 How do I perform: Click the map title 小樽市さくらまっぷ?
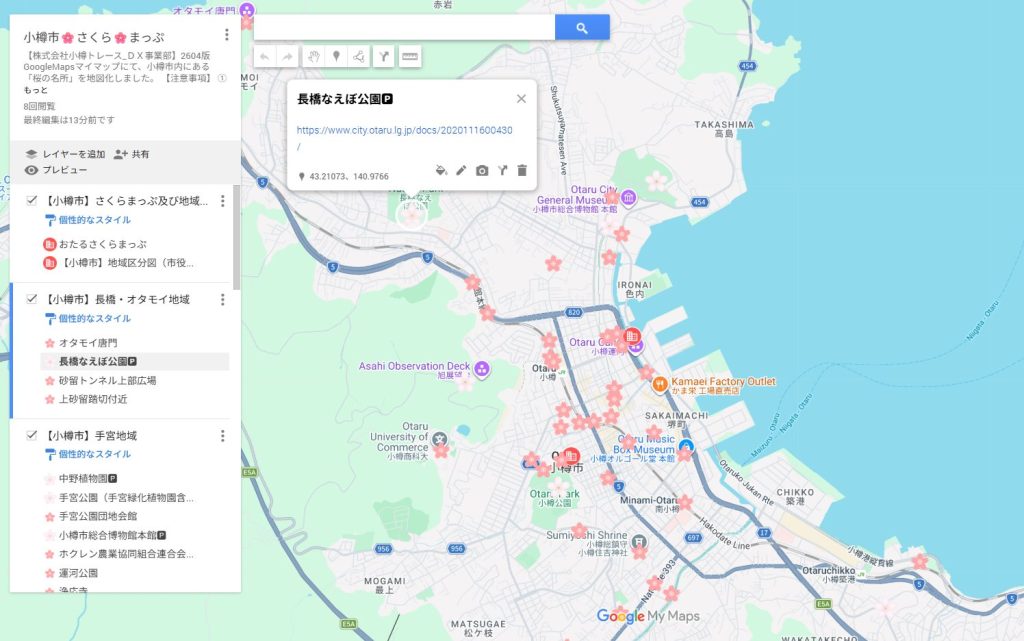coord(94,38)
